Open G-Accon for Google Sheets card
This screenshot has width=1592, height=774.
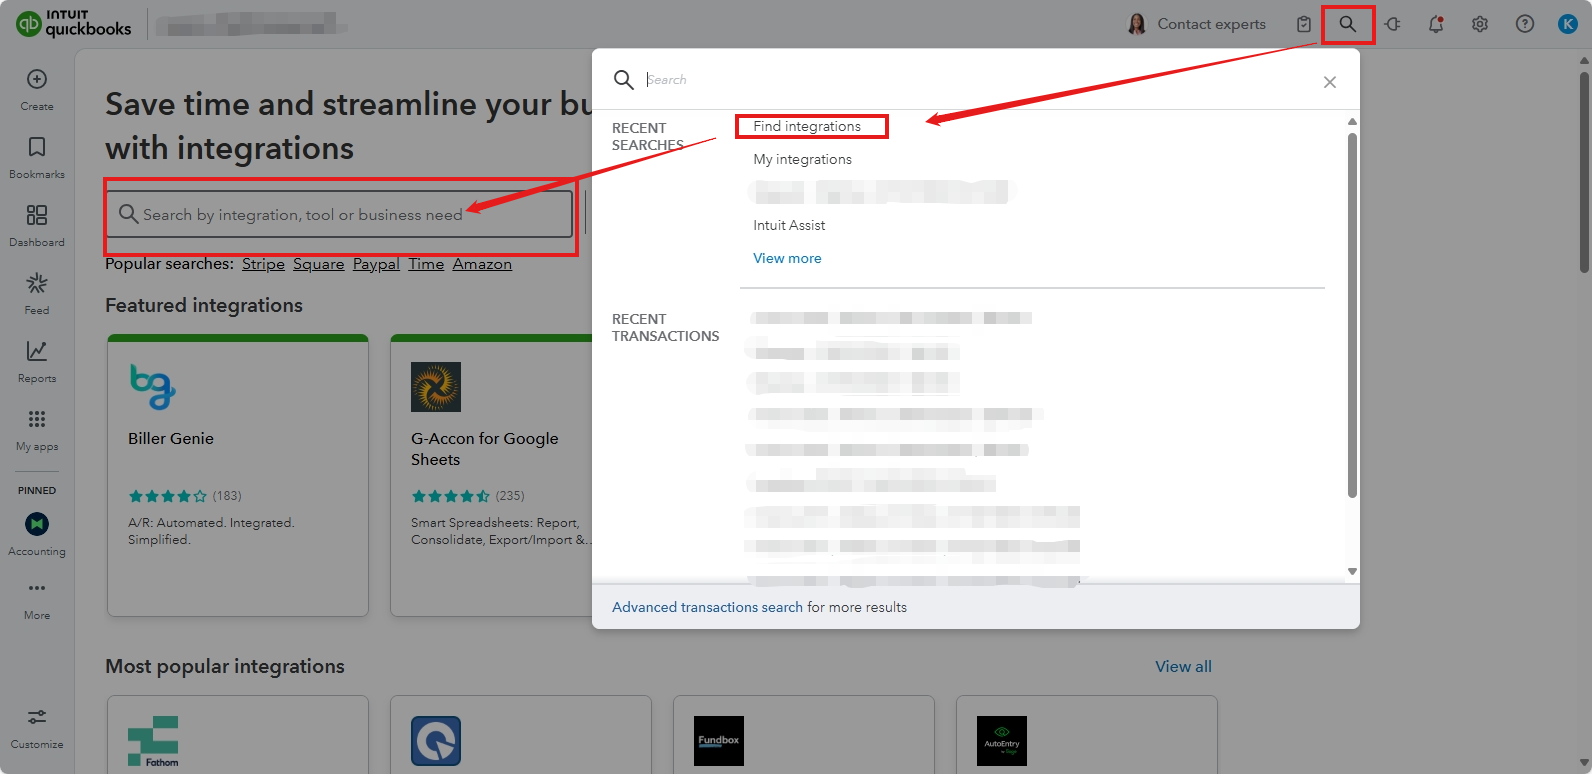490,476
